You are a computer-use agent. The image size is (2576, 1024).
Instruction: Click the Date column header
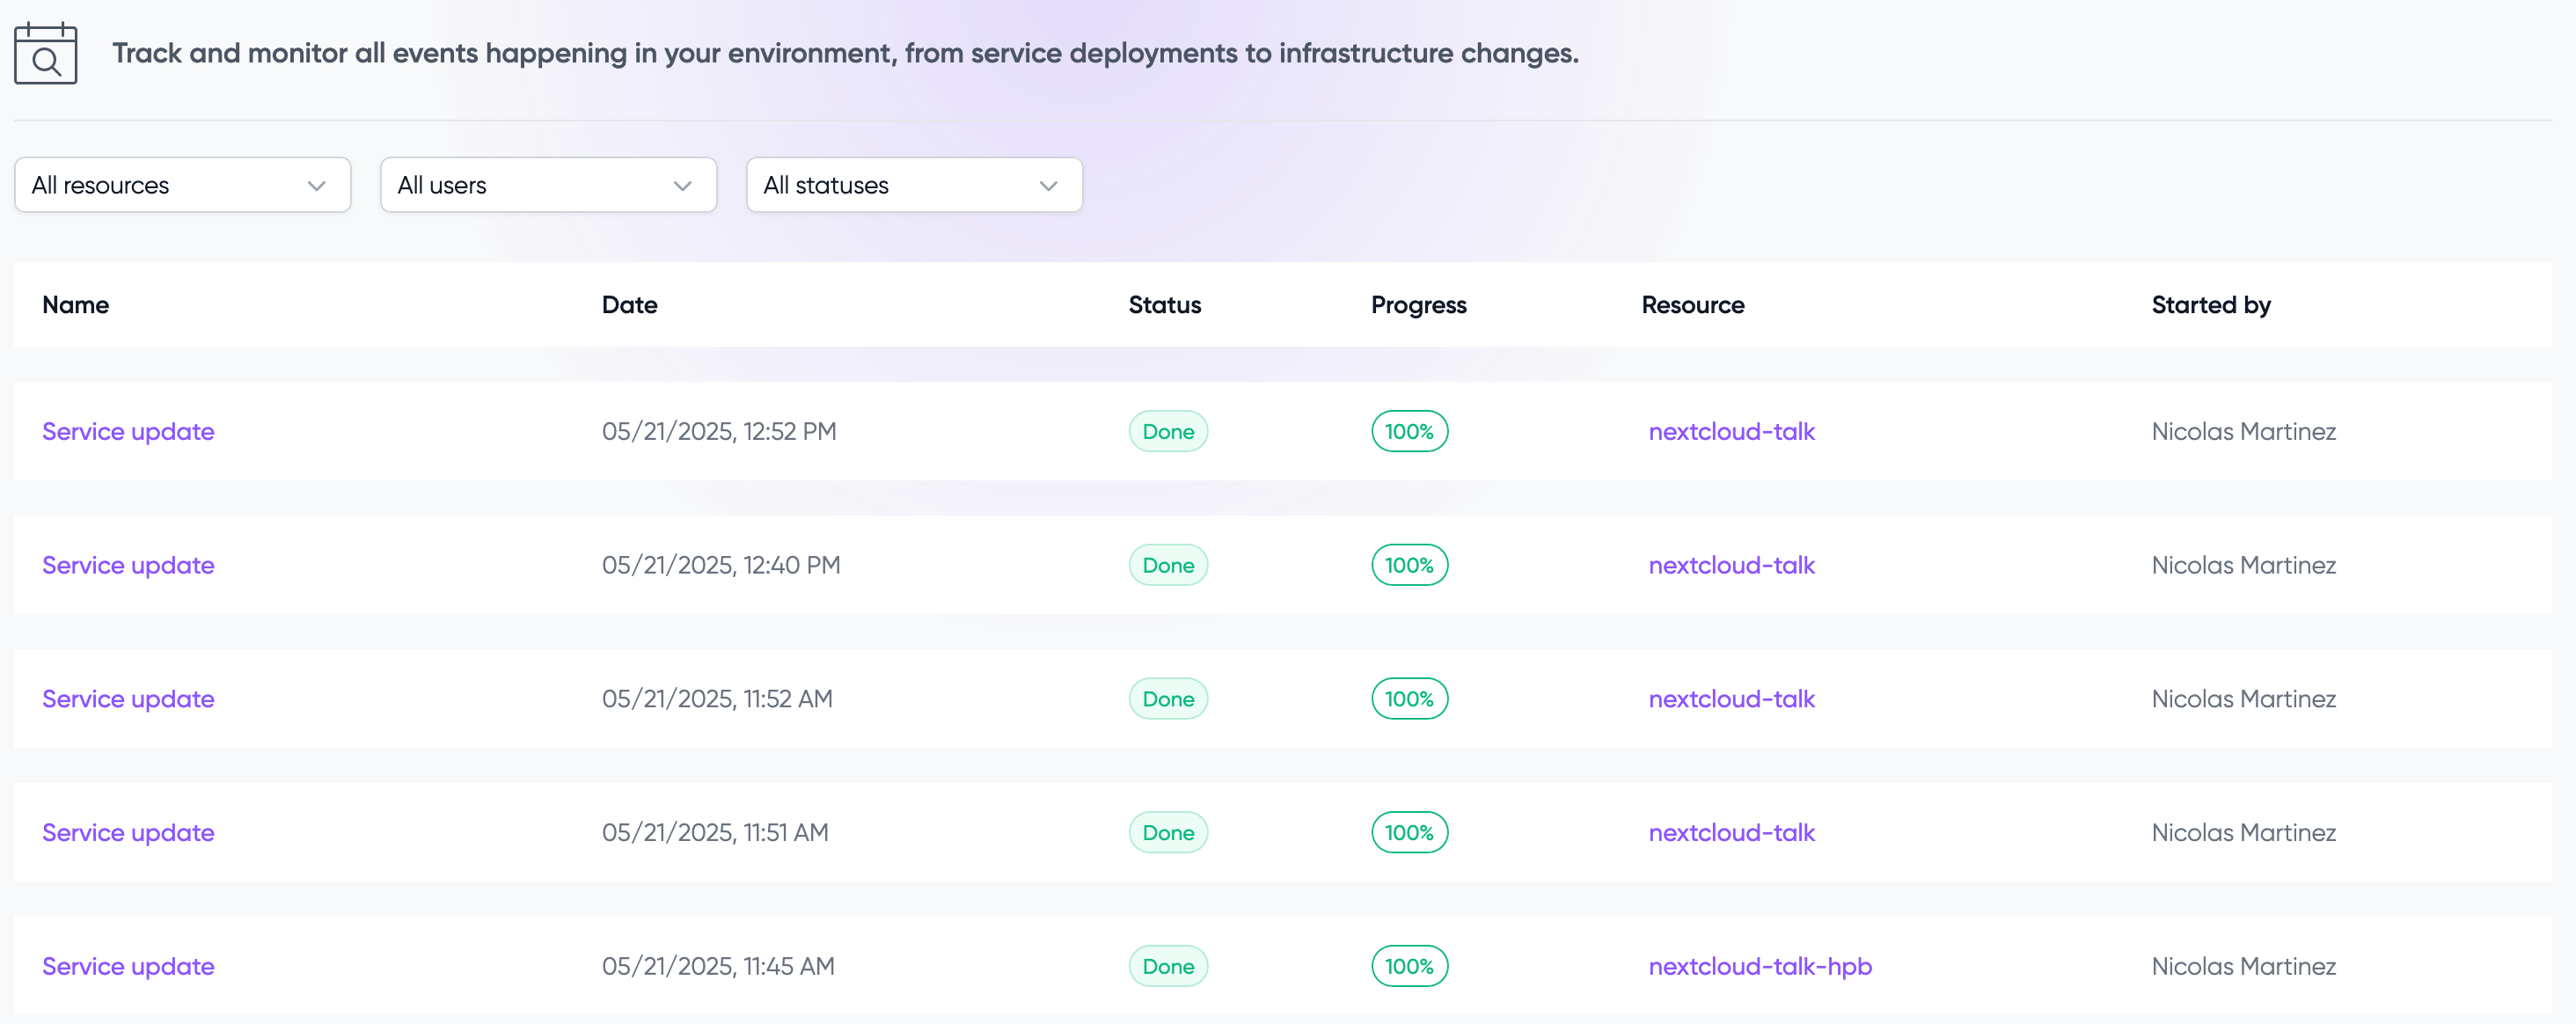click(629, 305)
